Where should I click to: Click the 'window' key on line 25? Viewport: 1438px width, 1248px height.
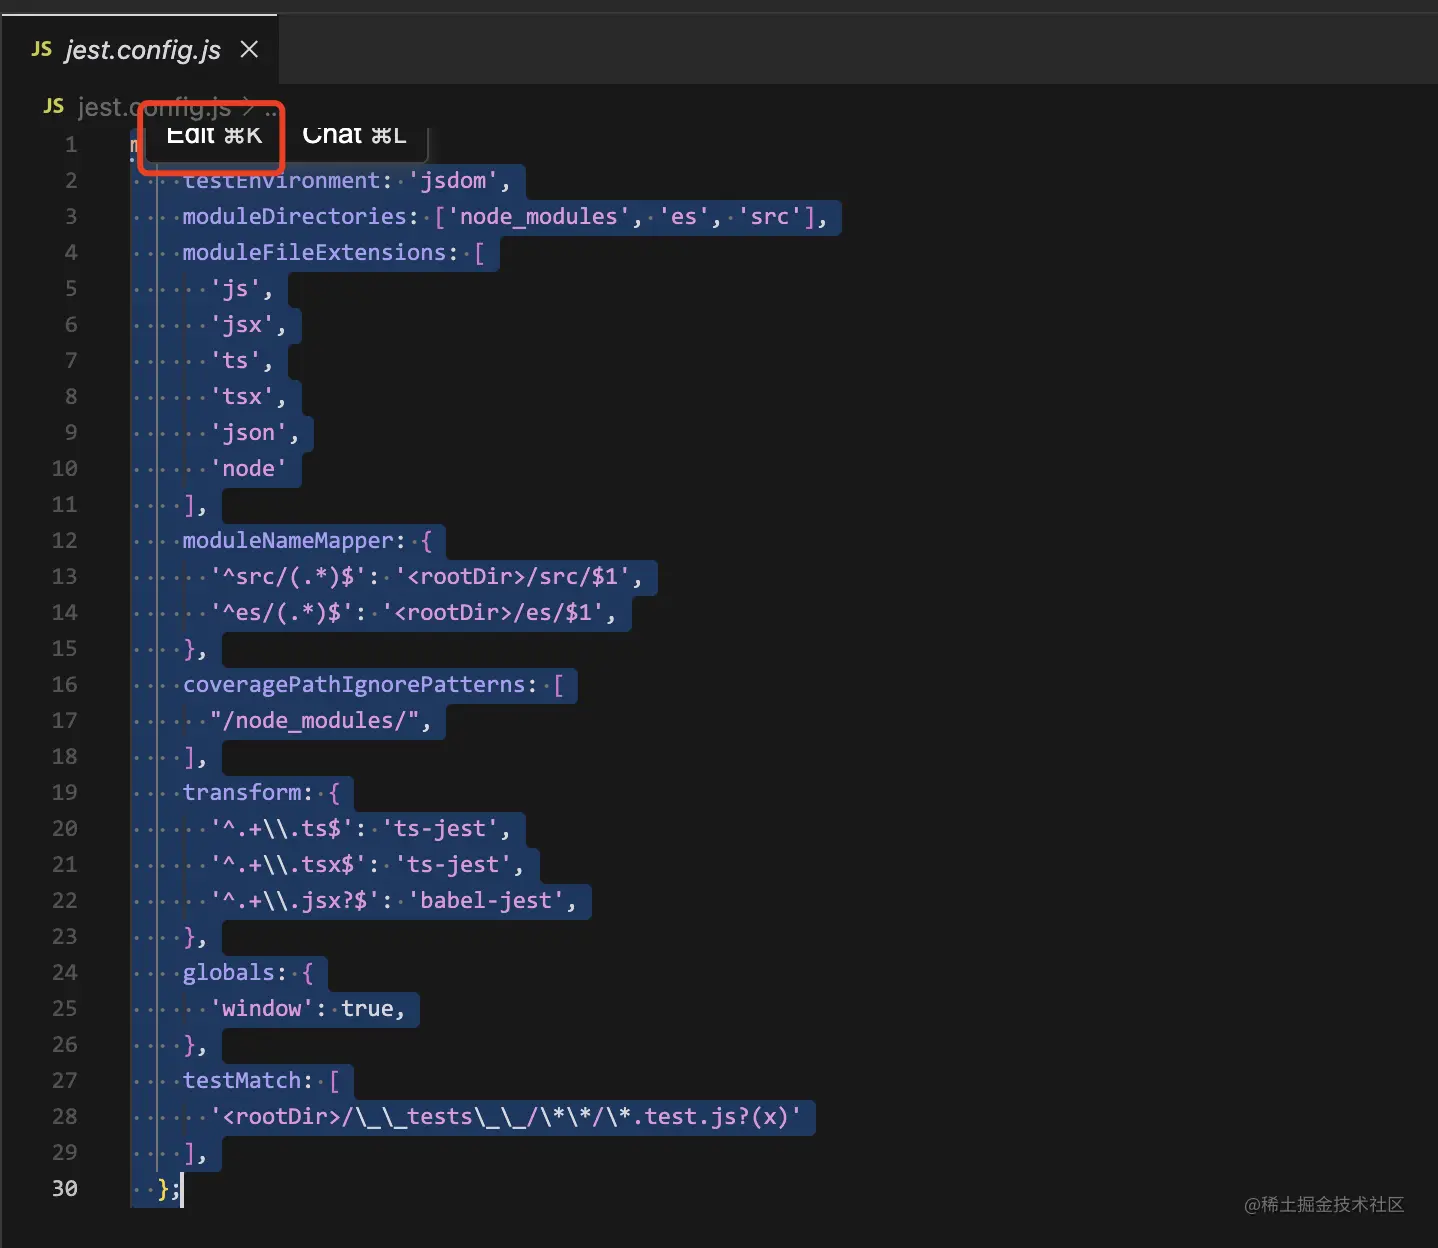[x=262, y=1008]
